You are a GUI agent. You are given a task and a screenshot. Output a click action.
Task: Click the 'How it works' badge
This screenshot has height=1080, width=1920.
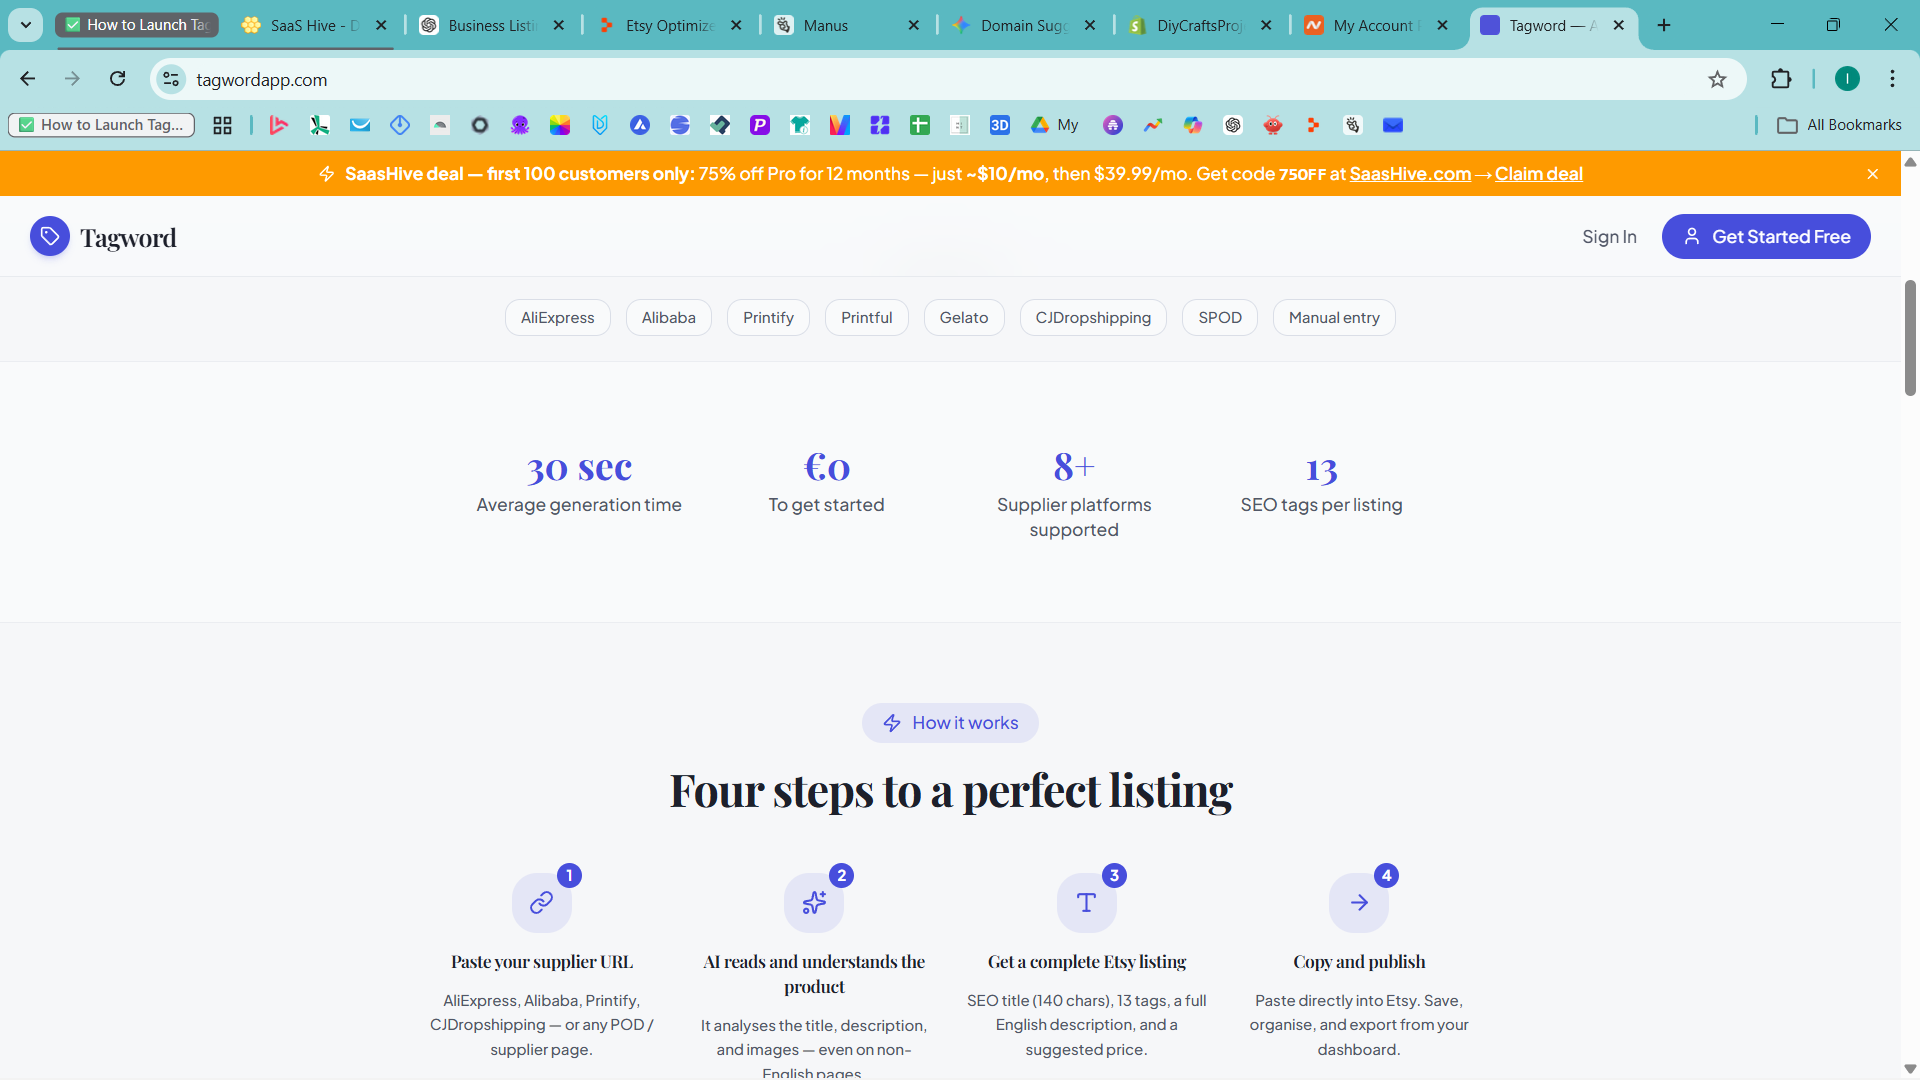pos(950,723)
